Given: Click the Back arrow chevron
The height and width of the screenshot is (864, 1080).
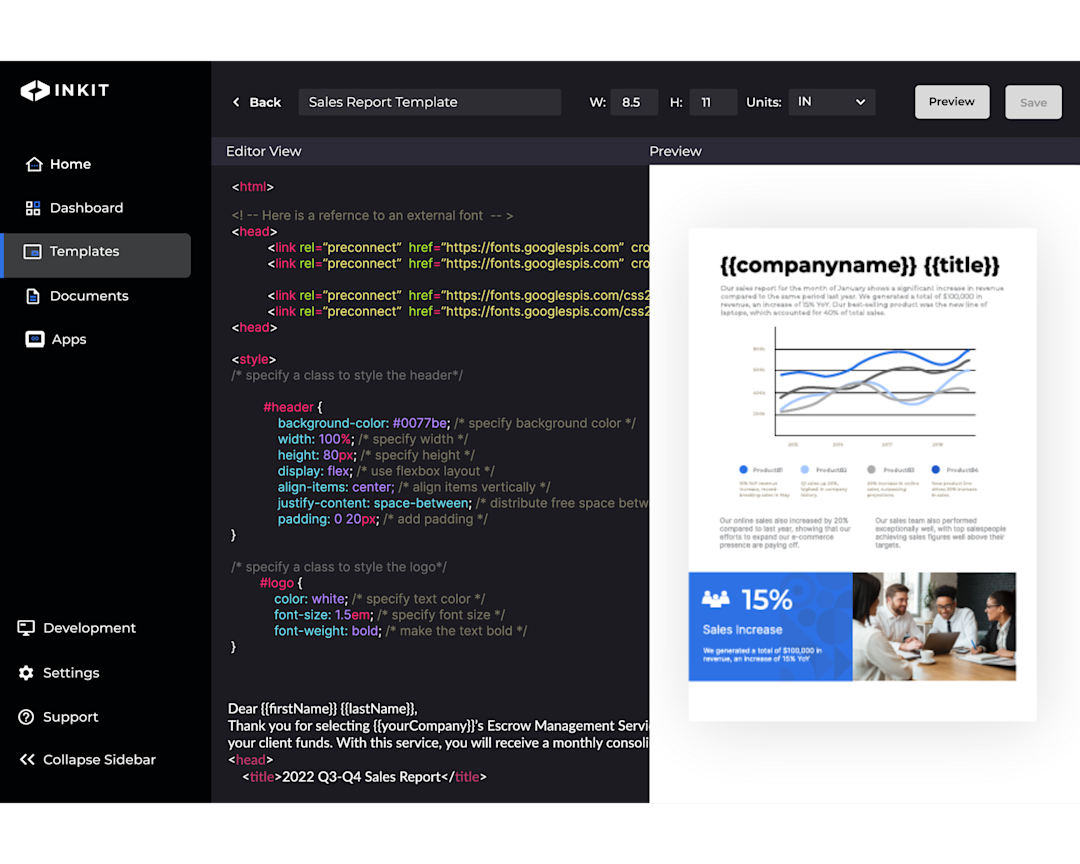Looking at the screenshot, I should [236, 102].
